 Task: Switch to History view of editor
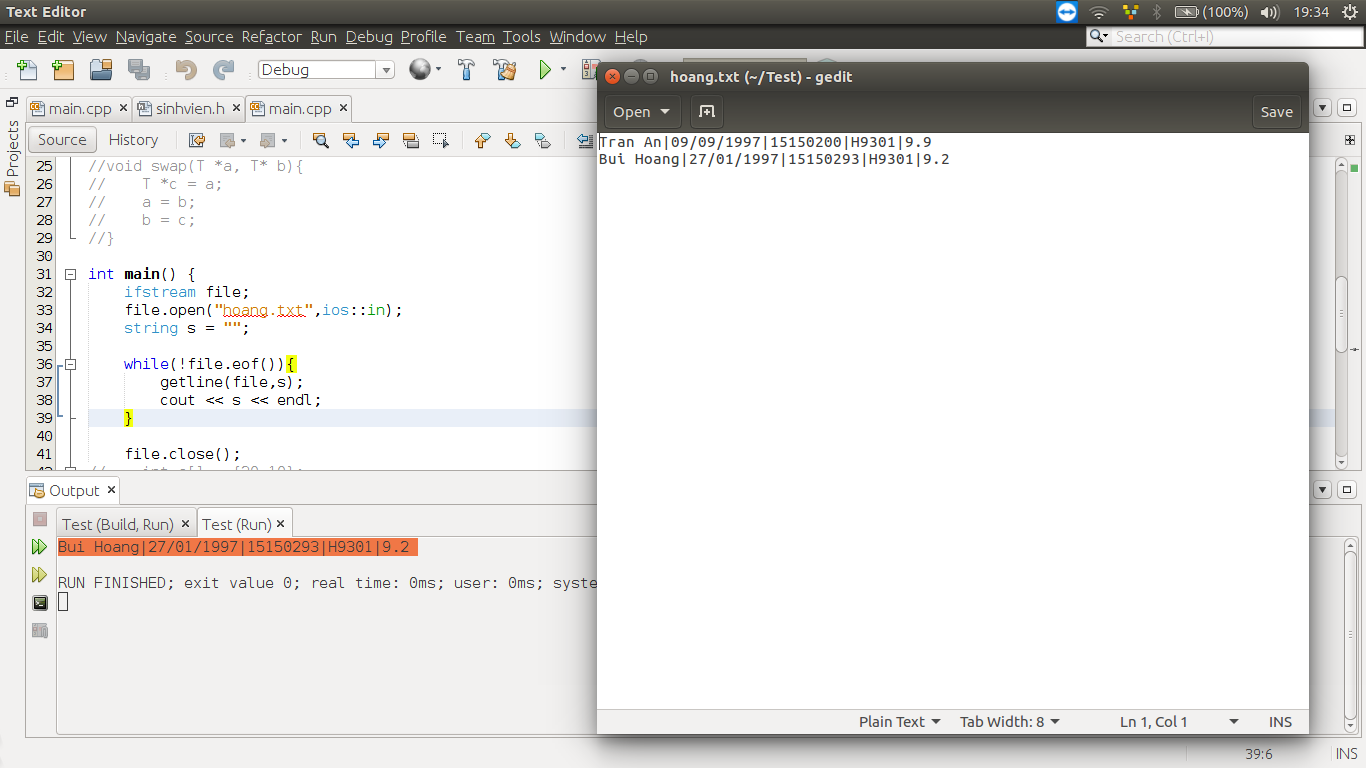[x=133, y=140]
